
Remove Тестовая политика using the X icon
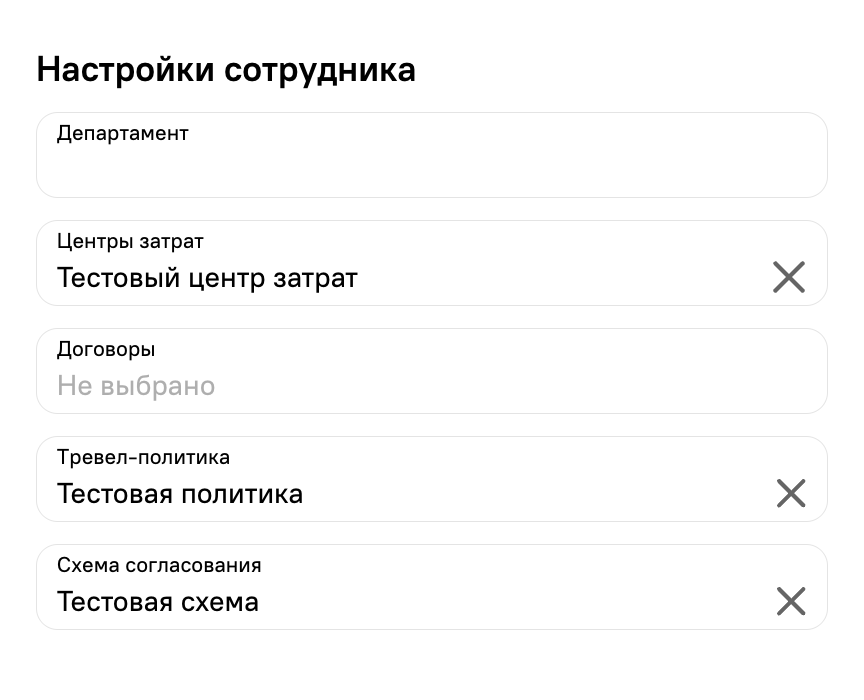tap(791, 493)
